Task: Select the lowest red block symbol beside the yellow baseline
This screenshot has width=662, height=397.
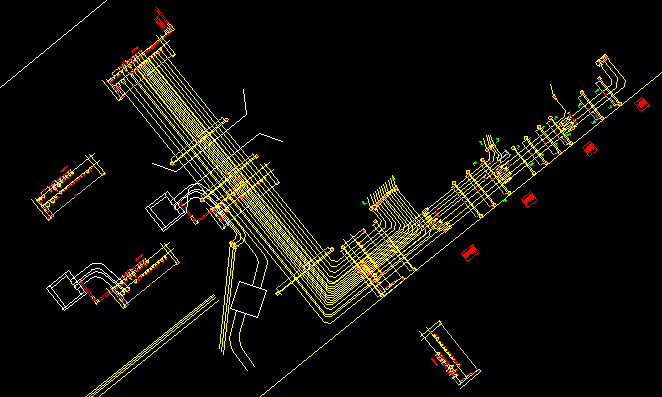Action: tap(469, 253)
